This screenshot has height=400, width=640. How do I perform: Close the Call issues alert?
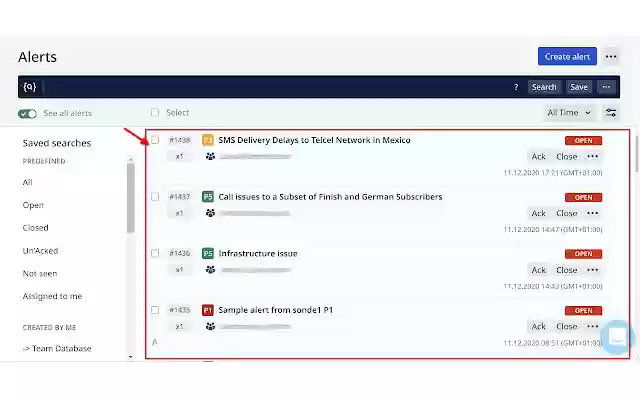(x=567, y=213)
